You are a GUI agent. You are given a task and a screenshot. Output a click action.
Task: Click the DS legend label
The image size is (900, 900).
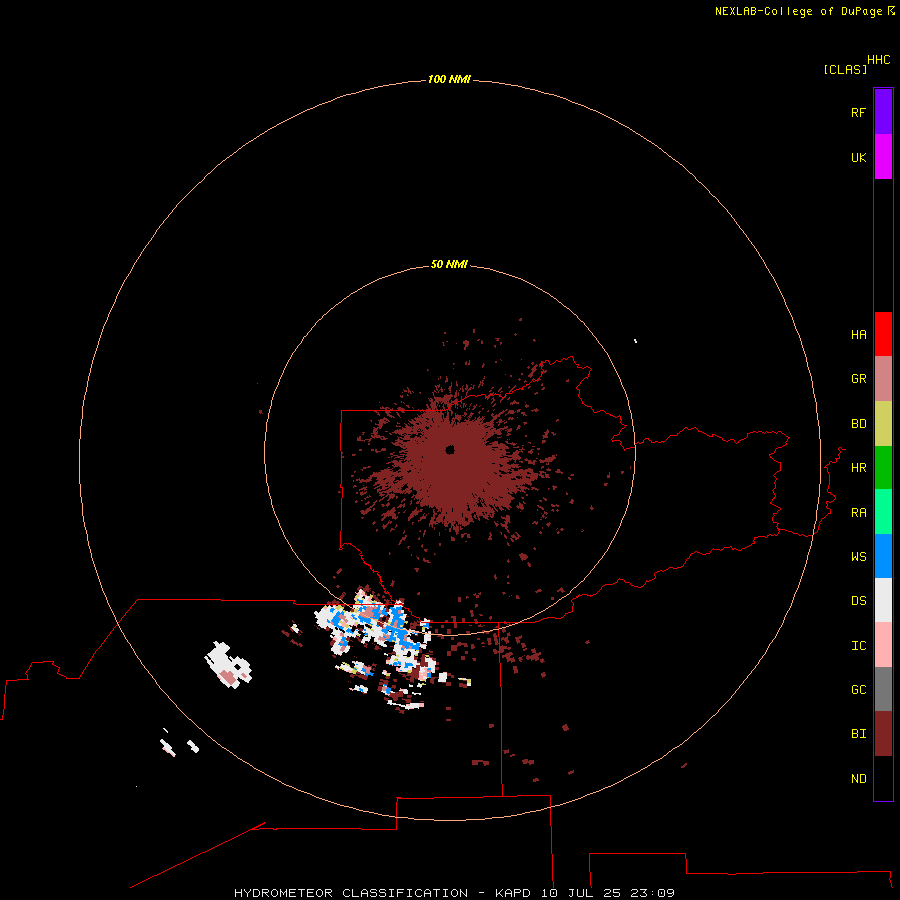pos(859,601)
